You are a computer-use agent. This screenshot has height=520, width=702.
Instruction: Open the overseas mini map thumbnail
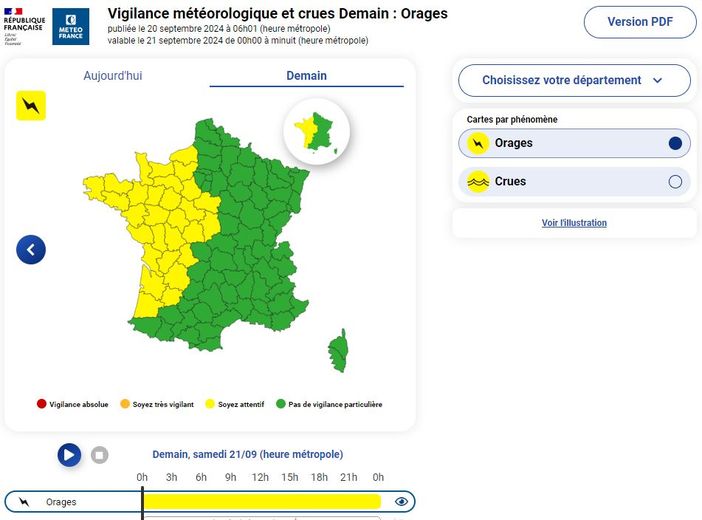pyautogui.click(x=317, y=132)
